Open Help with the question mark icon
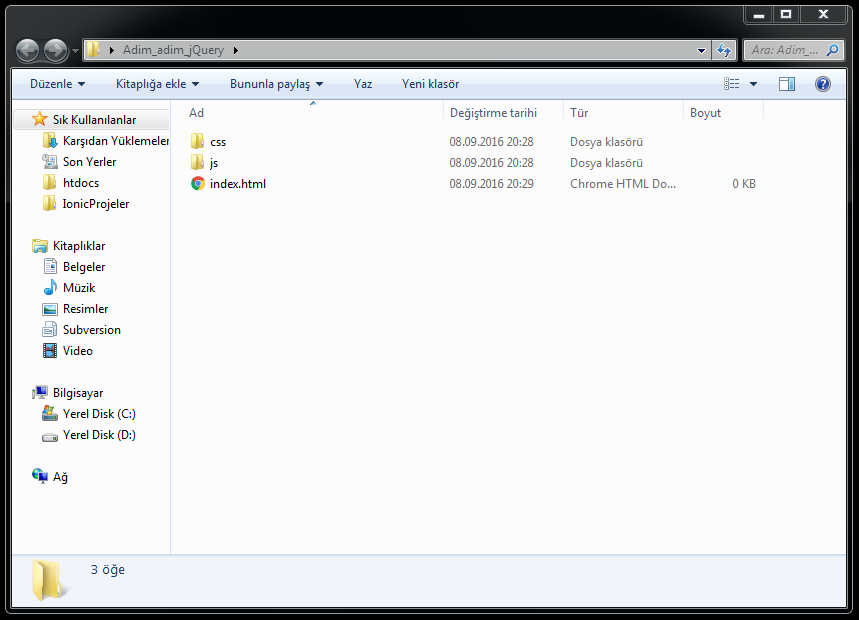The image size is (859, 620). [x=822, y=84]
